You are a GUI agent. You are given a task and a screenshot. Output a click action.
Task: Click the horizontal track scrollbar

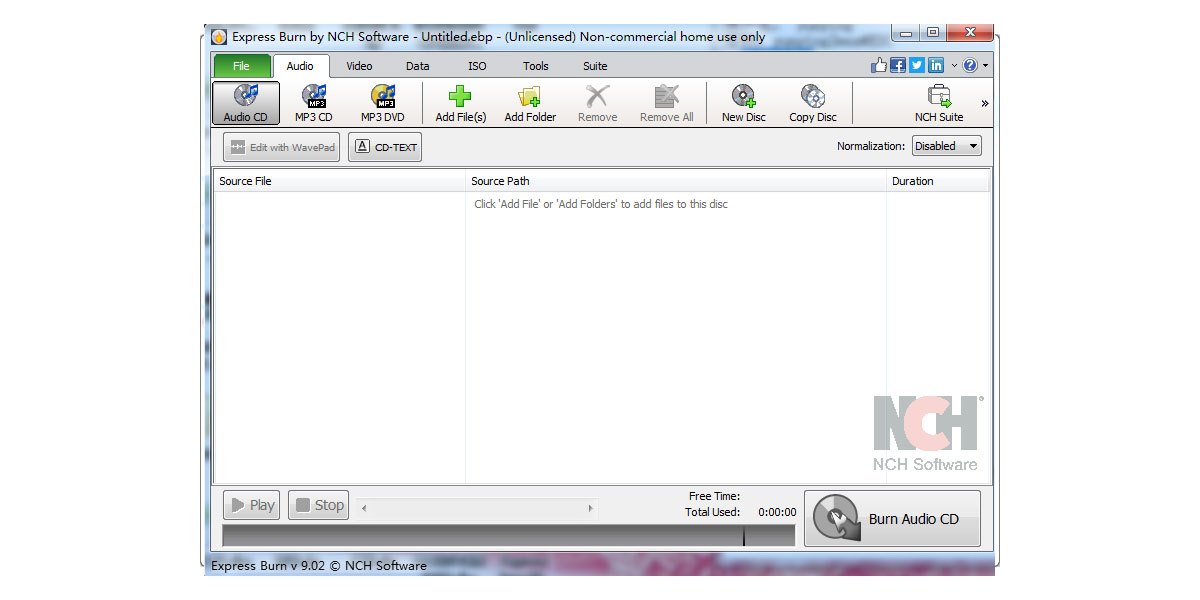tap(477, 506)
